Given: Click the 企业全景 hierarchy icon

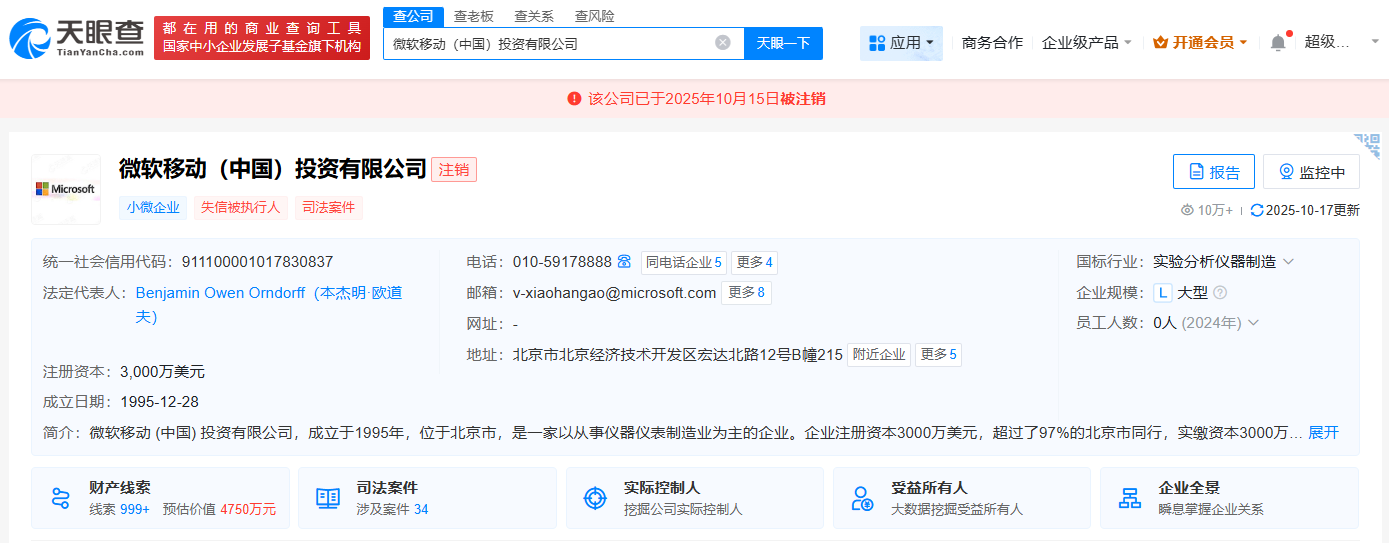Looking at the screenshot, I should tap(1130, 498).
